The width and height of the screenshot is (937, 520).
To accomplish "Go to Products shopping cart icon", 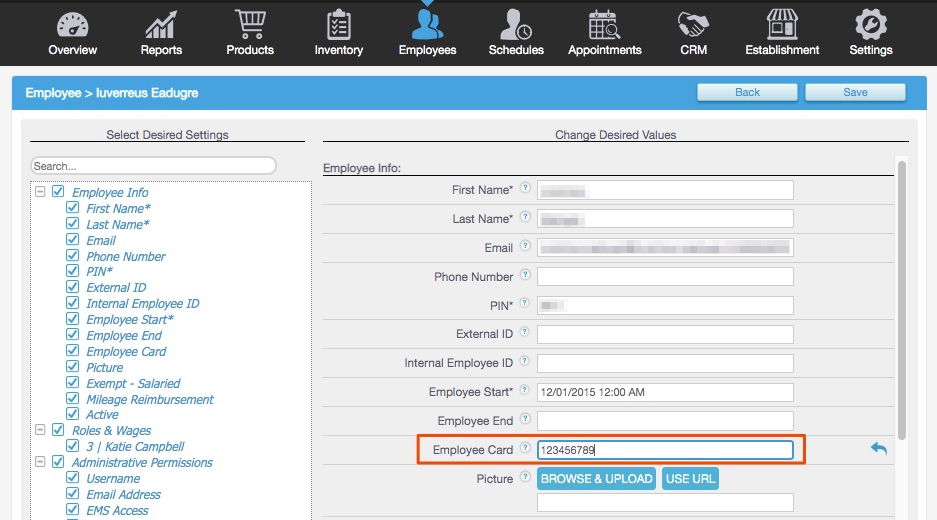I will 250,26.
